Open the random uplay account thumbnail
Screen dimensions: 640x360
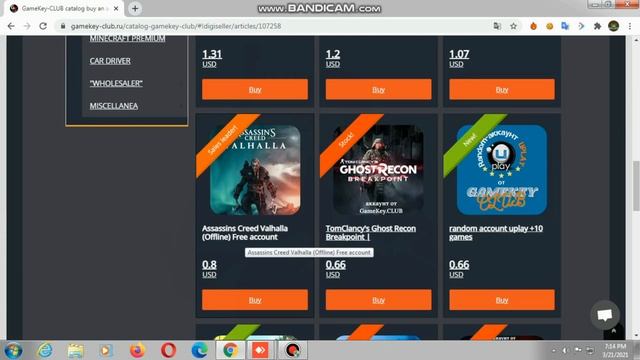click(x=502, y=170)
